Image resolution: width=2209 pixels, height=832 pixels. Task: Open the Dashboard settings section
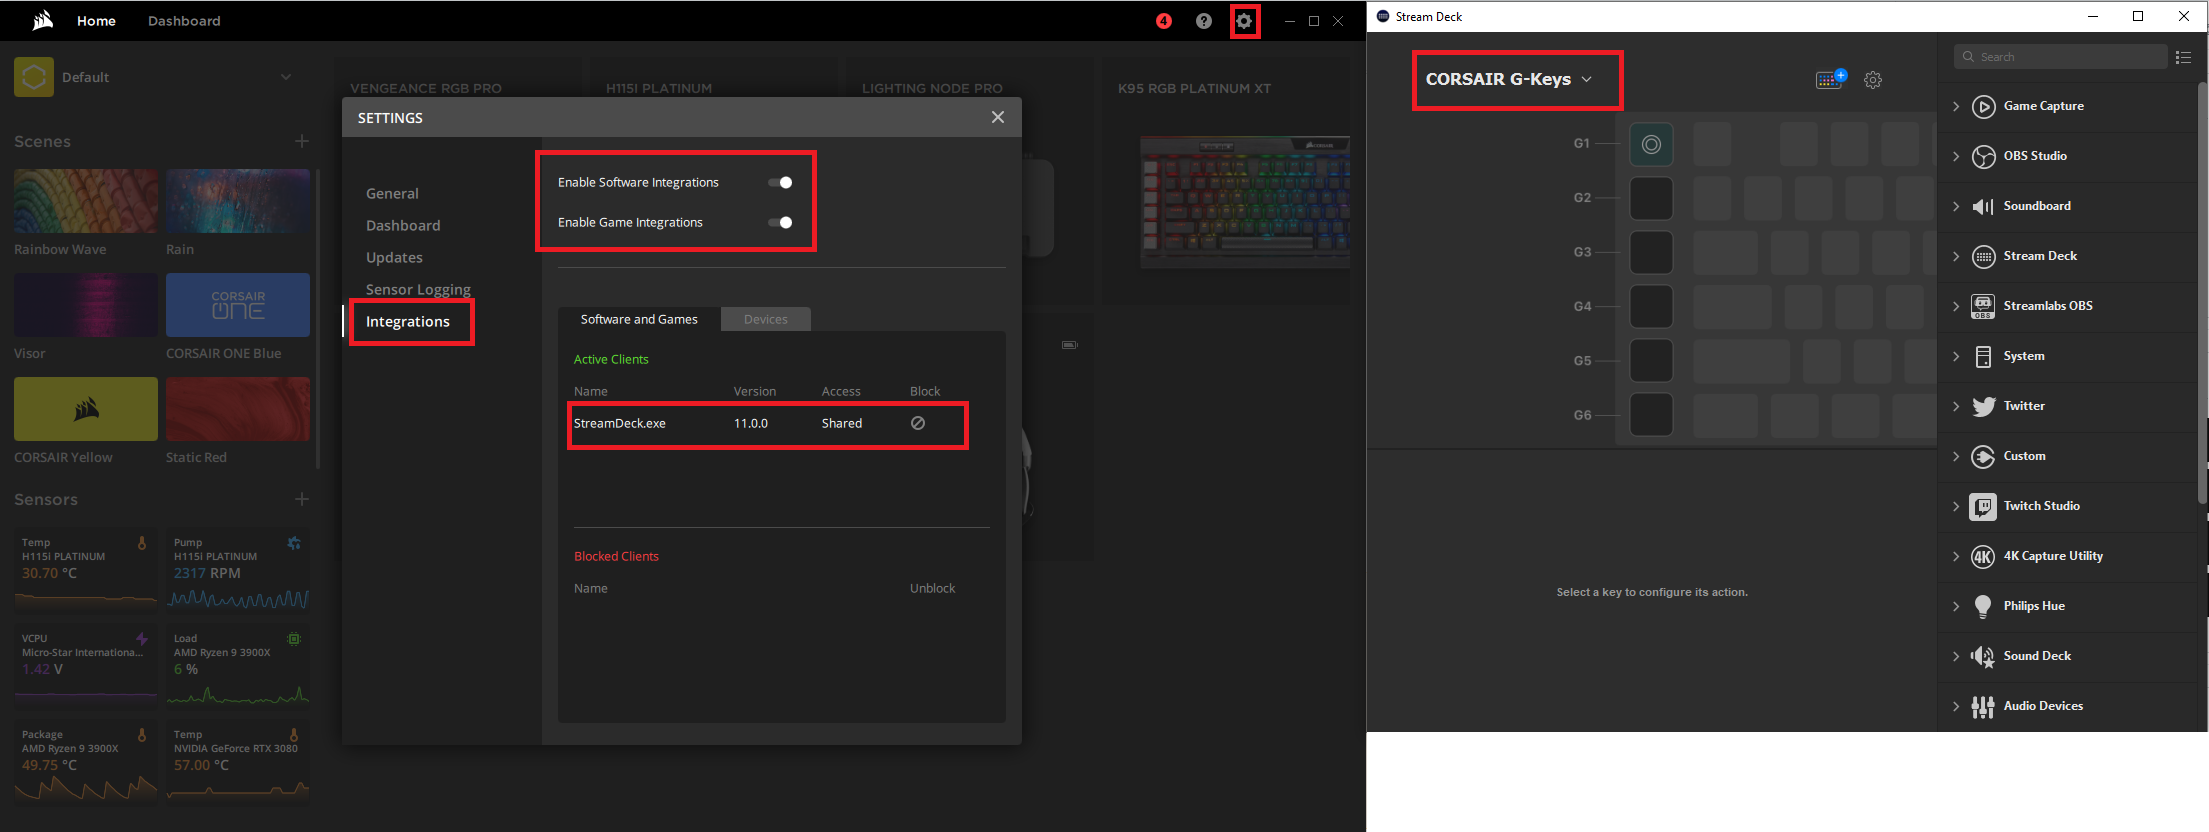point(403,225)
